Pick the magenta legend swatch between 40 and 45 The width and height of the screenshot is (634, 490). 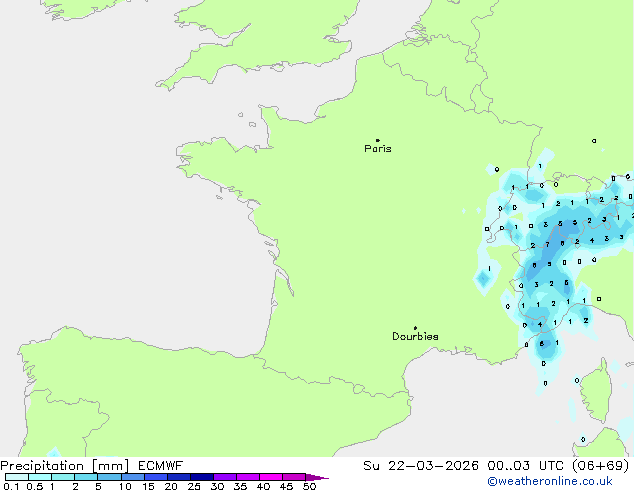(271, 477)
